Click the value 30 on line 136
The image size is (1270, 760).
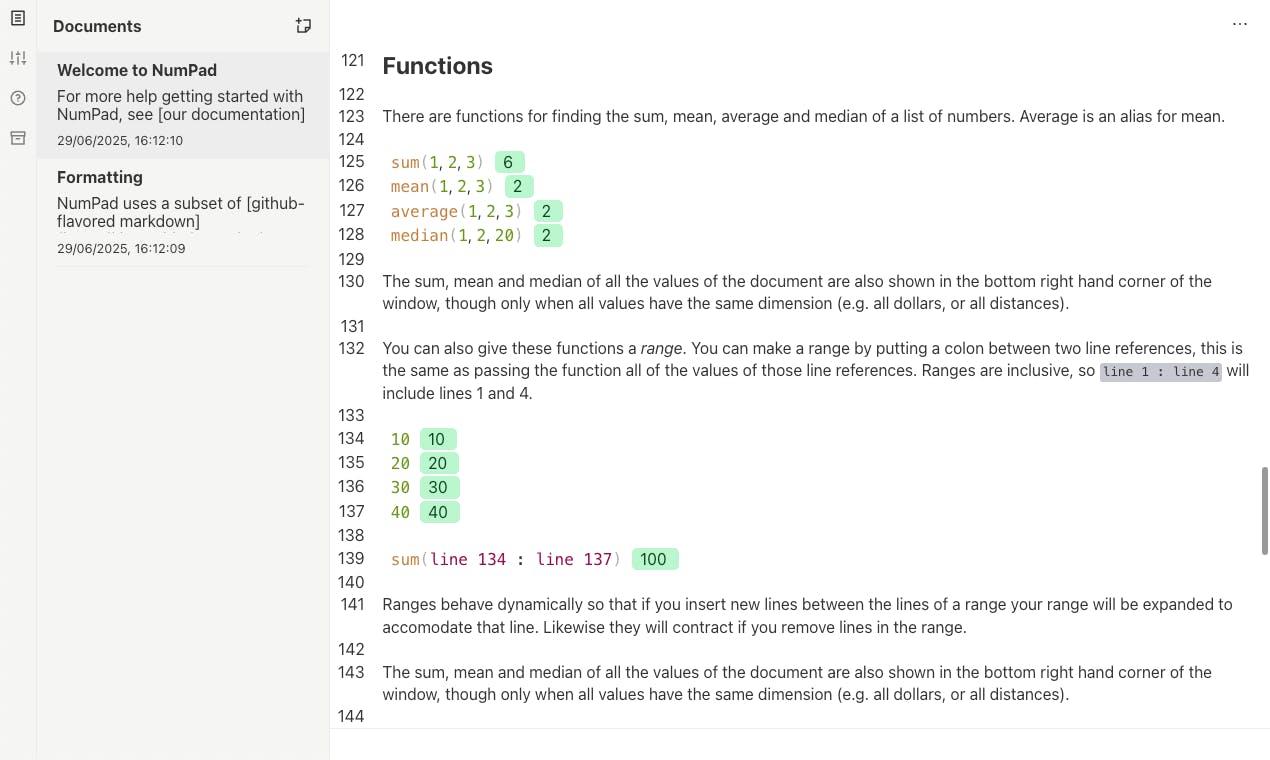pyautogui.click(x=400, y=487)
